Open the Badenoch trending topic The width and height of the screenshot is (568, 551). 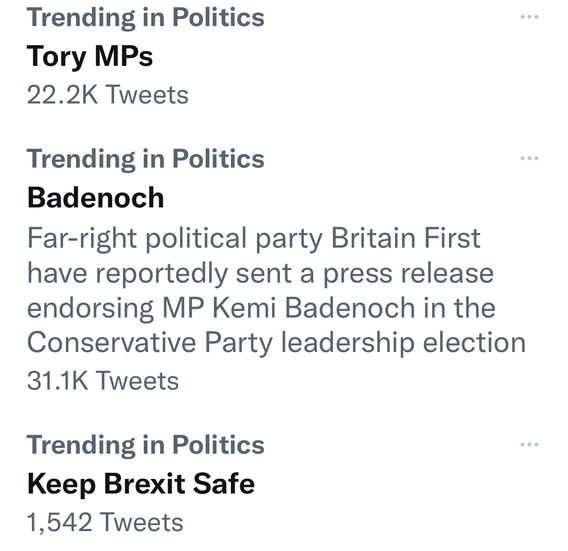pyautogui.click(x=96, y=198)
